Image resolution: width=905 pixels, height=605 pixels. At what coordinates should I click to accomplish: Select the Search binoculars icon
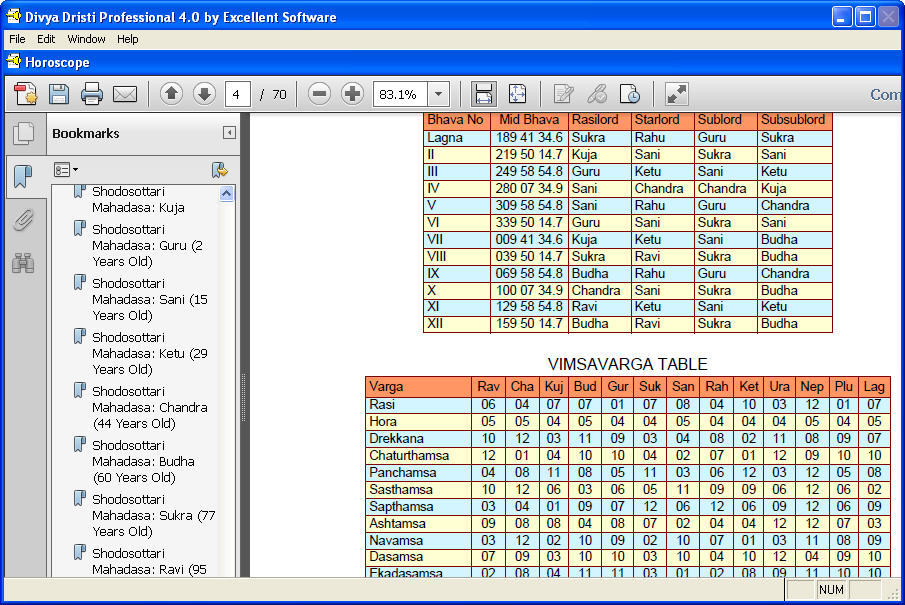pyautogui.click(x=23, y=263)
